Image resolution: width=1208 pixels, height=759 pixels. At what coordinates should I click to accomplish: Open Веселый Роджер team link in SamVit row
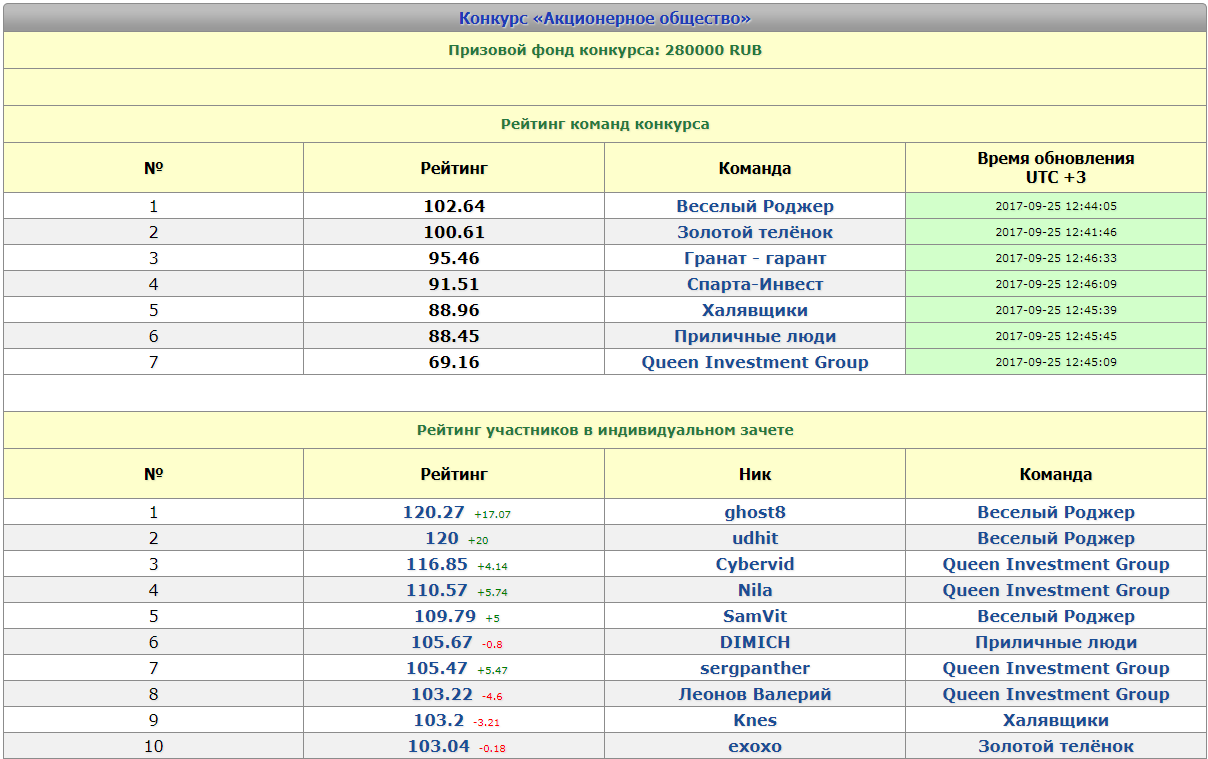(1056, 616)
